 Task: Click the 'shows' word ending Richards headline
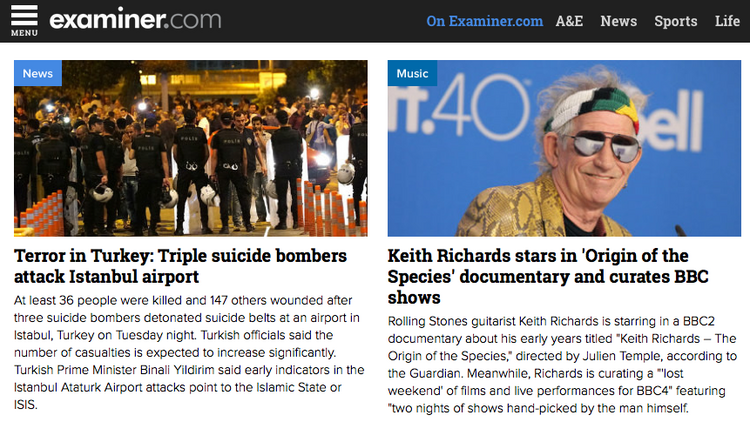click(414, 298)
